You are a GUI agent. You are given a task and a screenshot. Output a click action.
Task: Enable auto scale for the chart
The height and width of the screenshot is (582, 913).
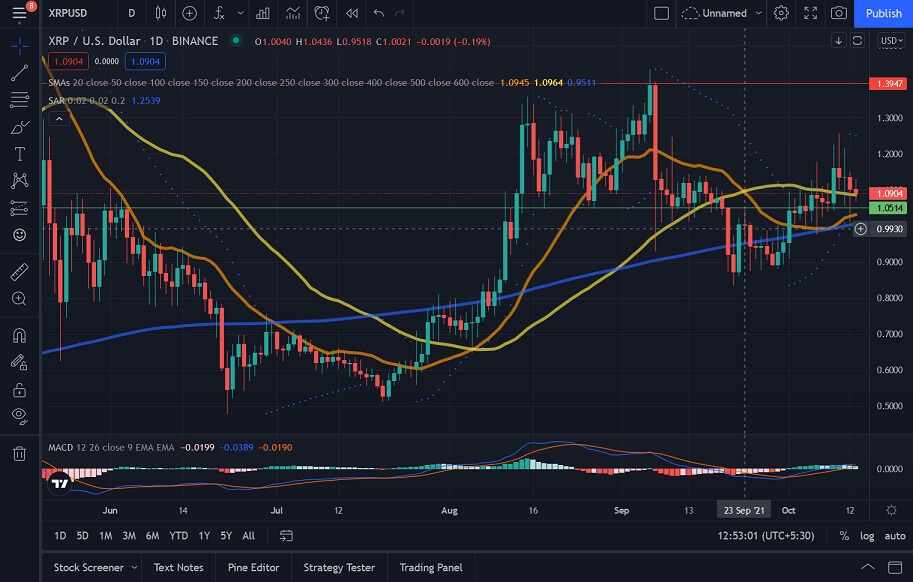pyautogui.click(x=895, y=536)
